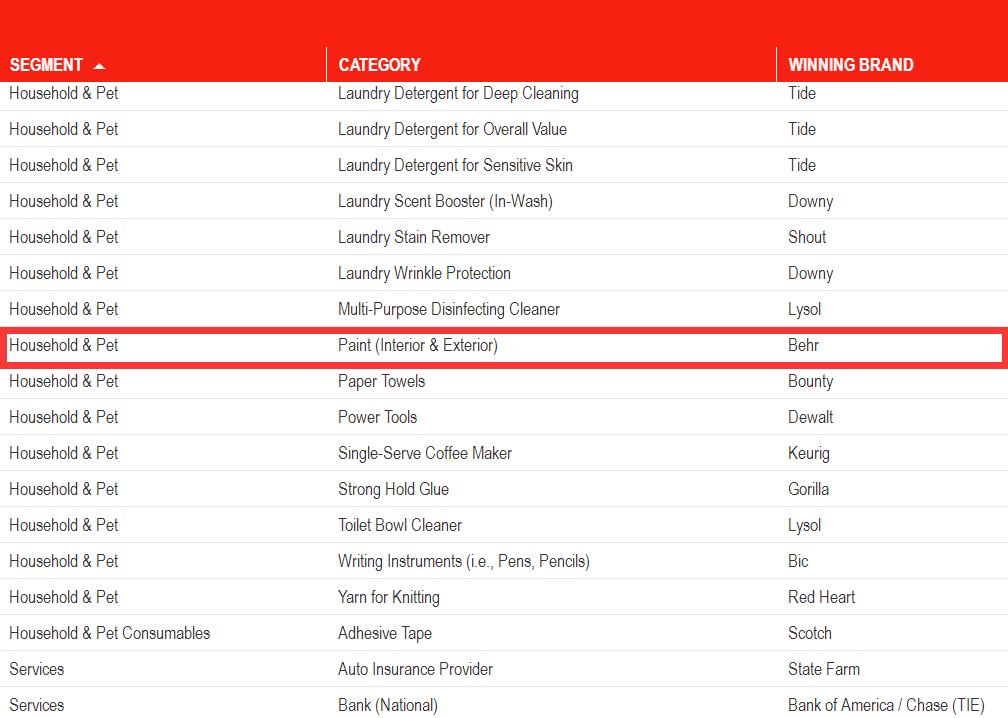Screen dimensions: 1008x718
Task: Click 'Services' segment in the Auto Insurance row
Action: (37, 669)
